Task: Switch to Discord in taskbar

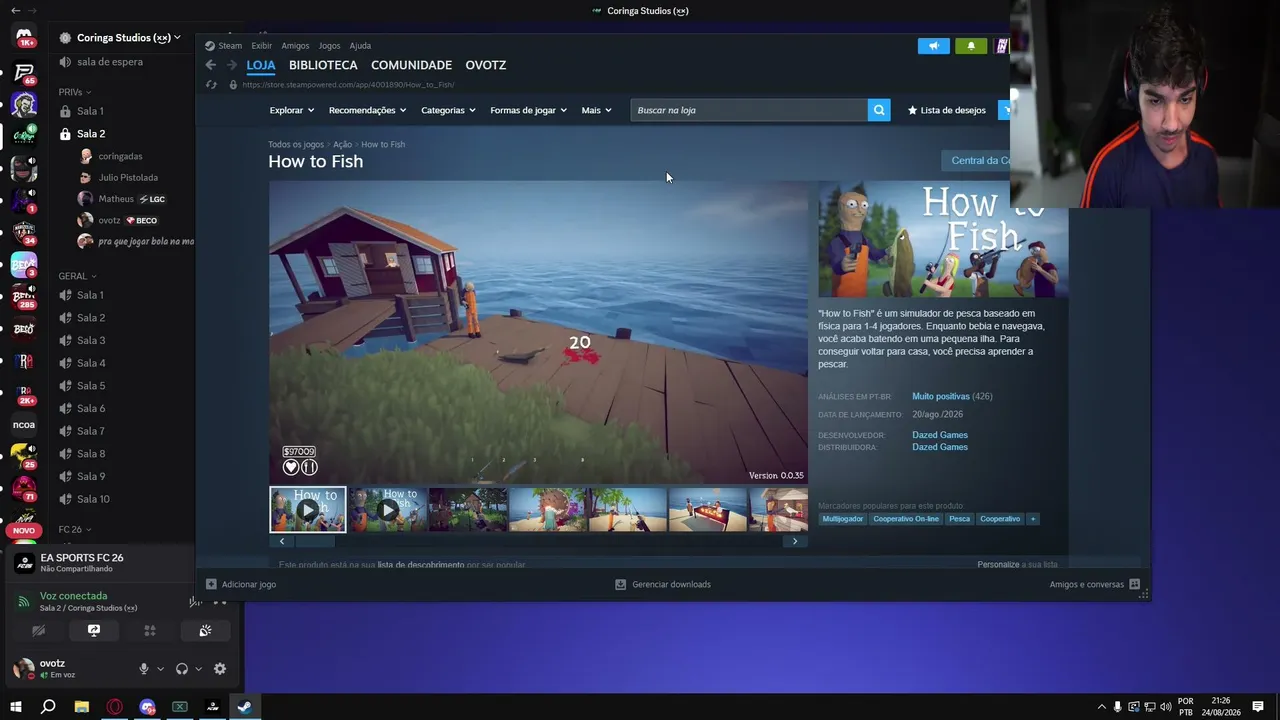Action: click(x=148, y=707)
